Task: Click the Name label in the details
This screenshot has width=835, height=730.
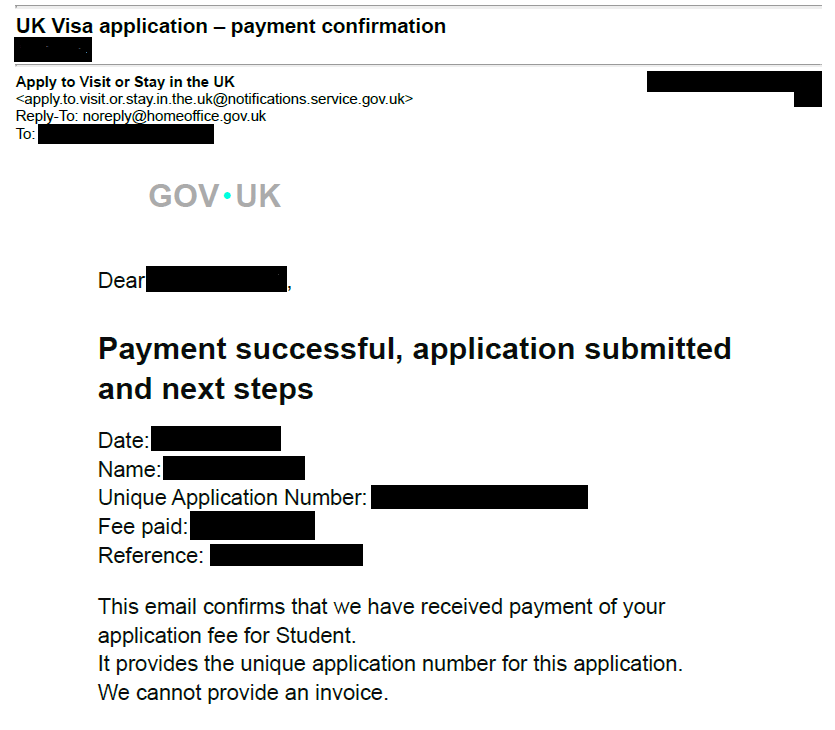Action: (x=129, y=469)
